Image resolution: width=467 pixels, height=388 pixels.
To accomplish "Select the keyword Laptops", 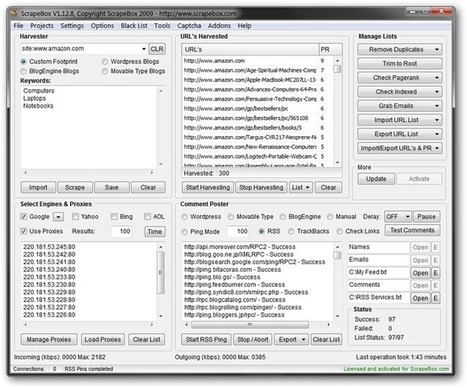I will point(34,98).
